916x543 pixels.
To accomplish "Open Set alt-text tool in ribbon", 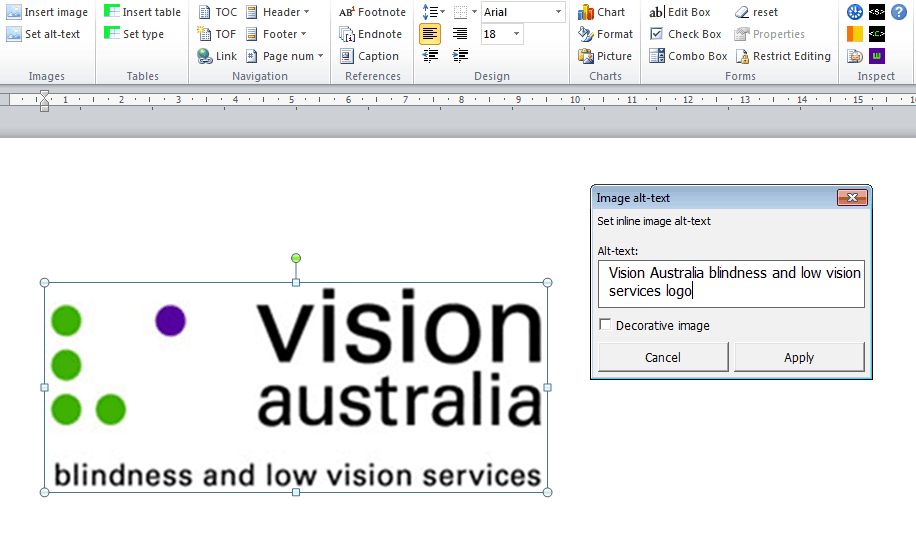I will 43,34.
